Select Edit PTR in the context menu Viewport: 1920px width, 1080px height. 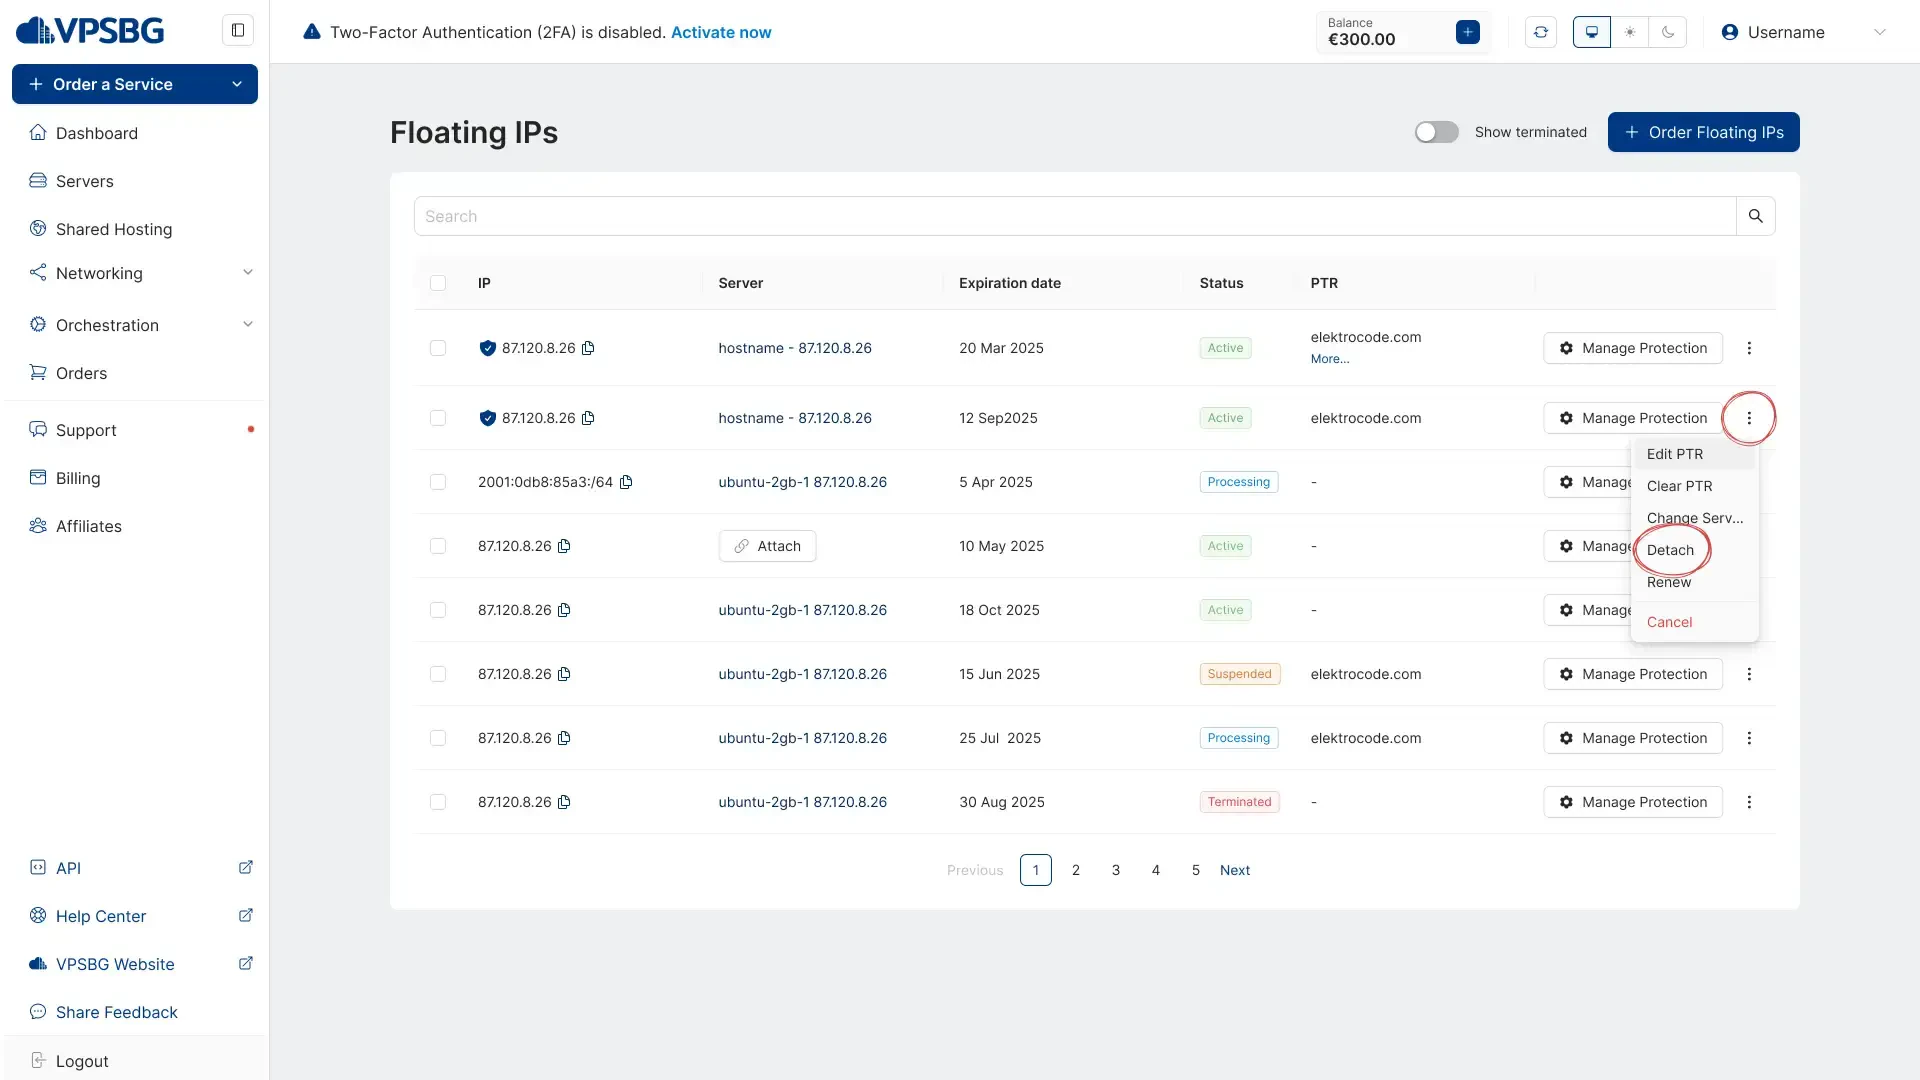pyautogui.click(x=1675, y=454)
